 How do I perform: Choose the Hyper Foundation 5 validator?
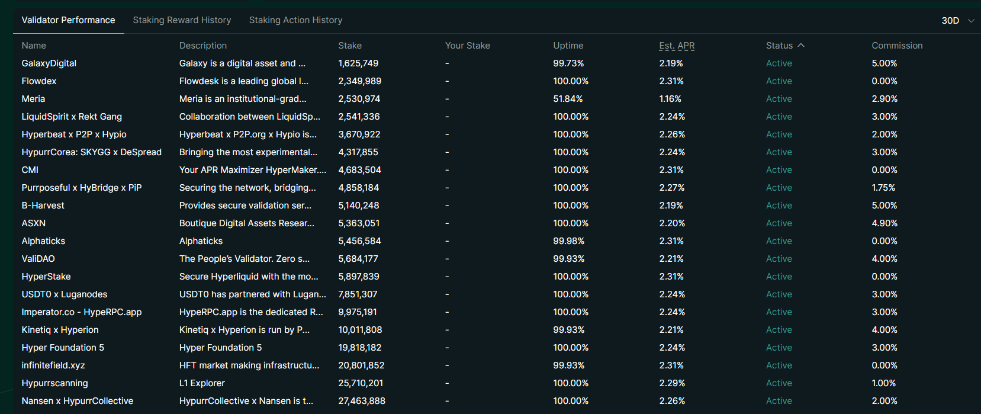click(x=62, y=347)
